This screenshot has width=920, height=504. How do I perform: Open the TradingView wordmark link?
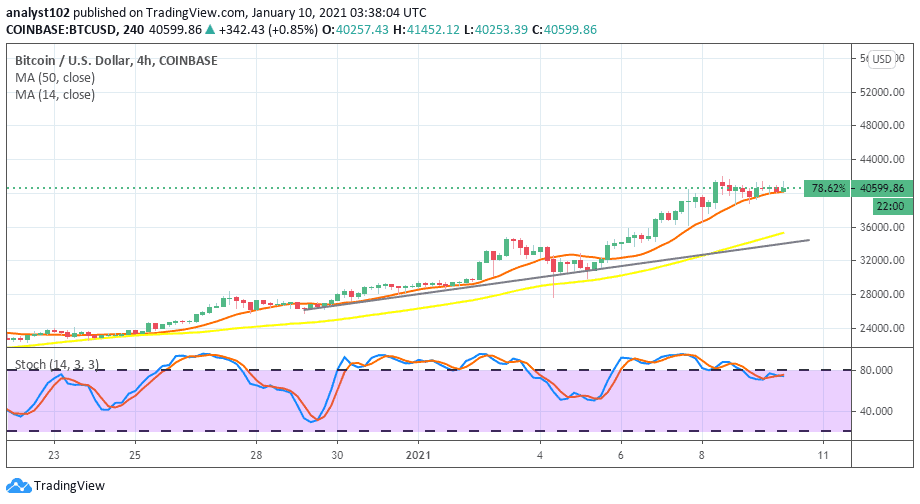[x=69, y=486]
